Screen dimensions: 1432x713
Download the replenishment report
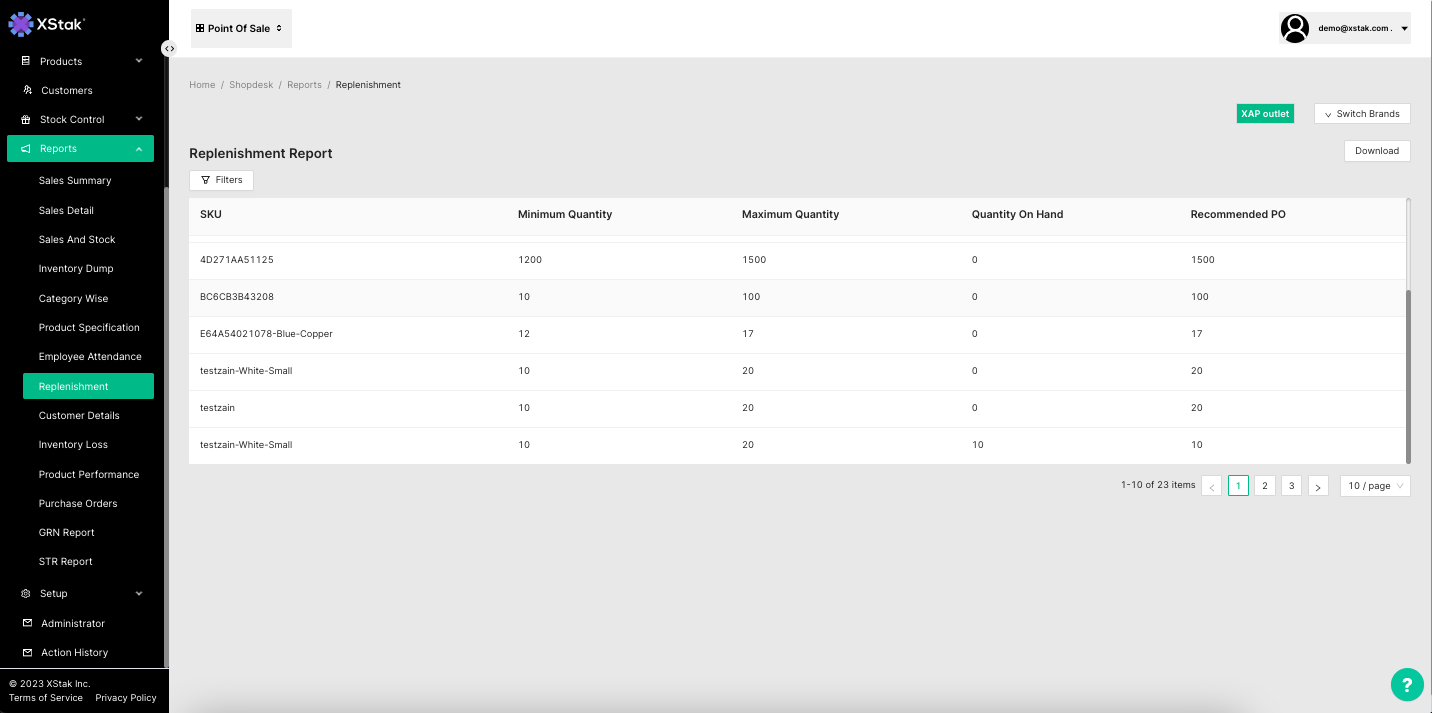(x=1376, y=151)
